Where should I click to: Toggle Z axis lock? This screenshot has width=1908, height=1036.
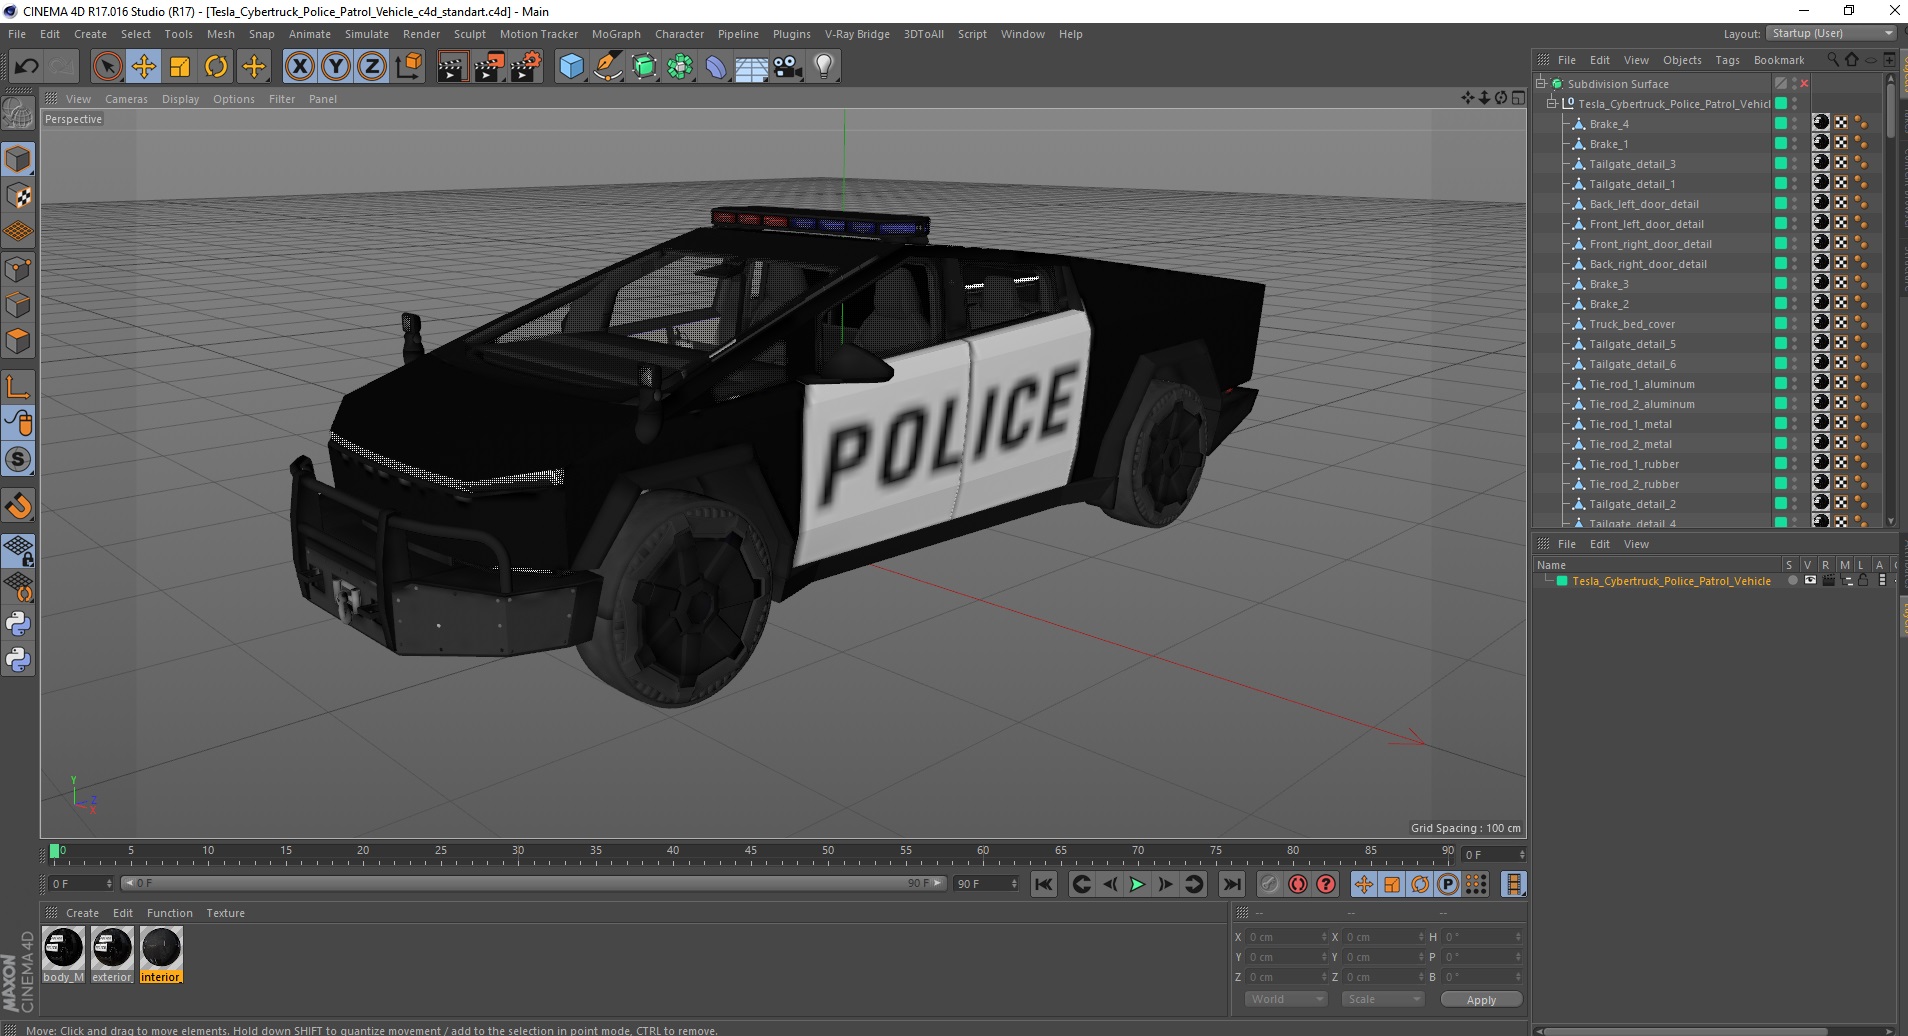click(x=372, y=67)
